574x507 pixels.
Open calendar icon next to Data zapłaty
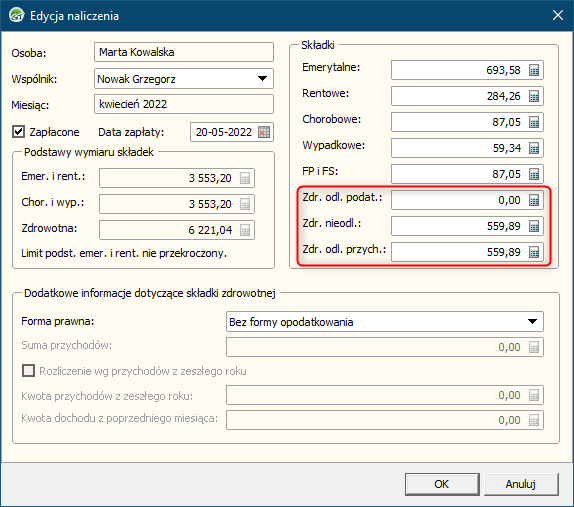point(264,132)
